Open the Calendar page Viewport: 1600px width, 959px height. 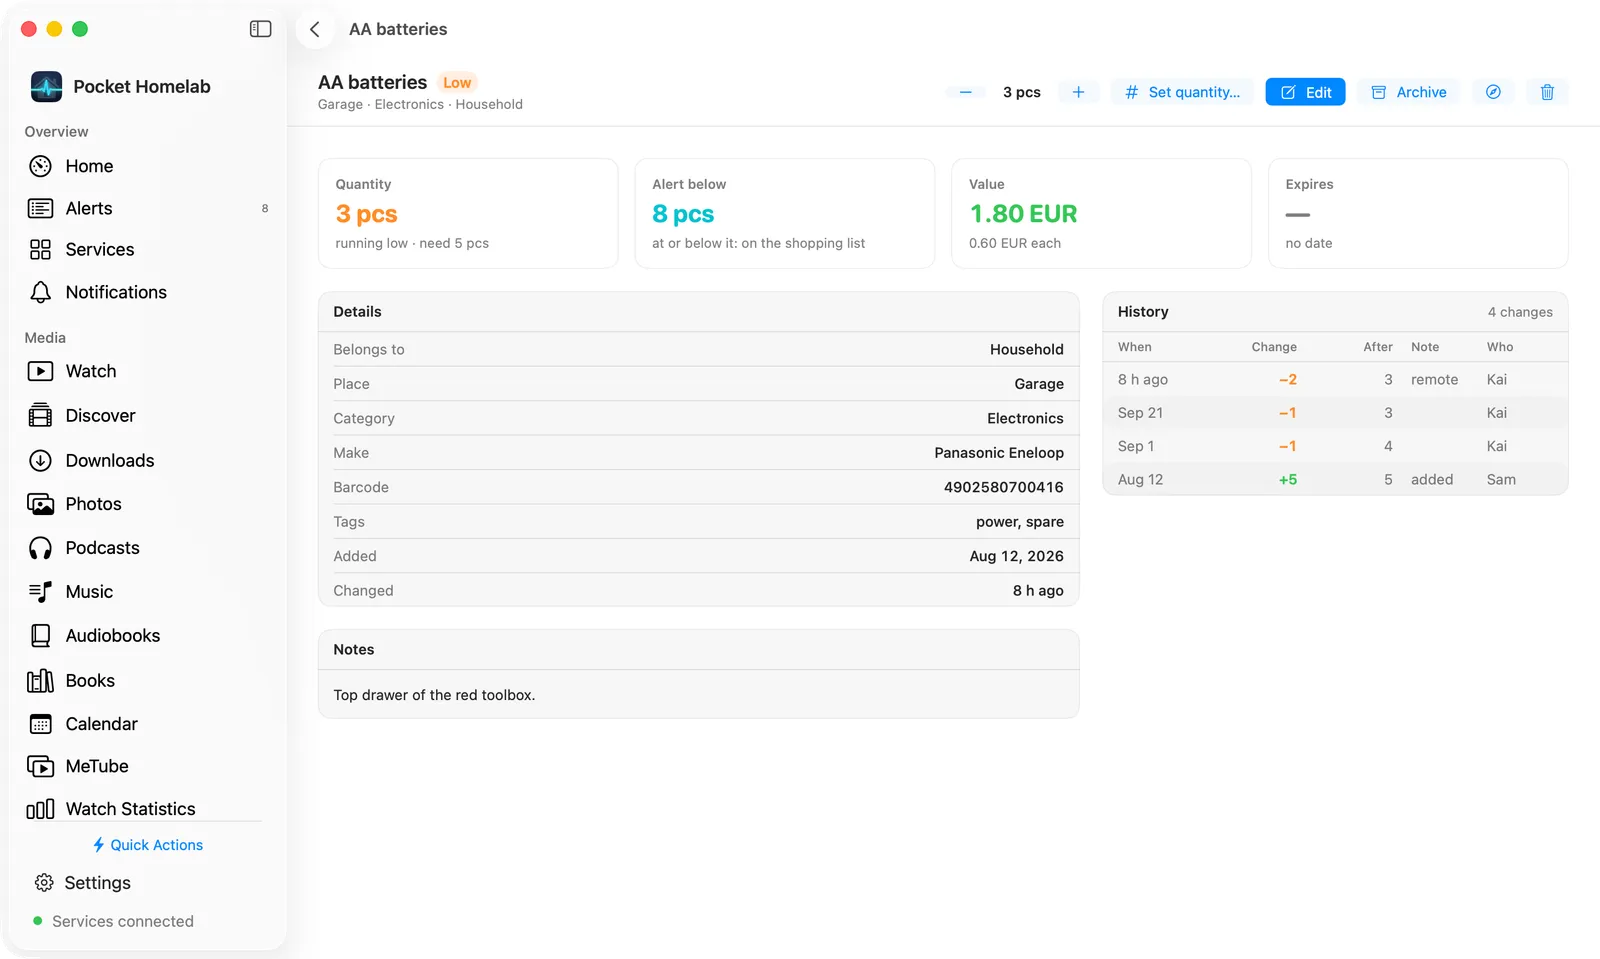(146, 724)
